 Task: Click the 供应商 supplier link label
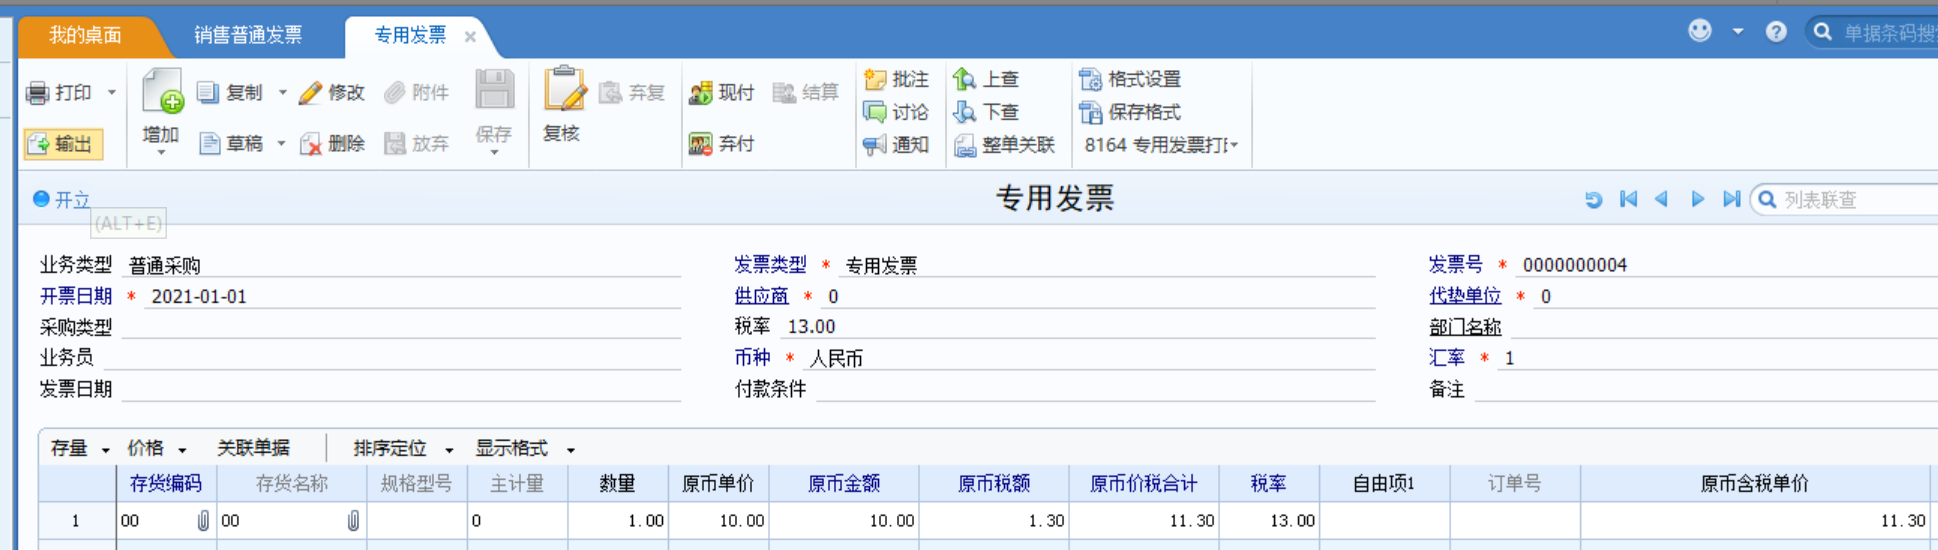[761, 296]
